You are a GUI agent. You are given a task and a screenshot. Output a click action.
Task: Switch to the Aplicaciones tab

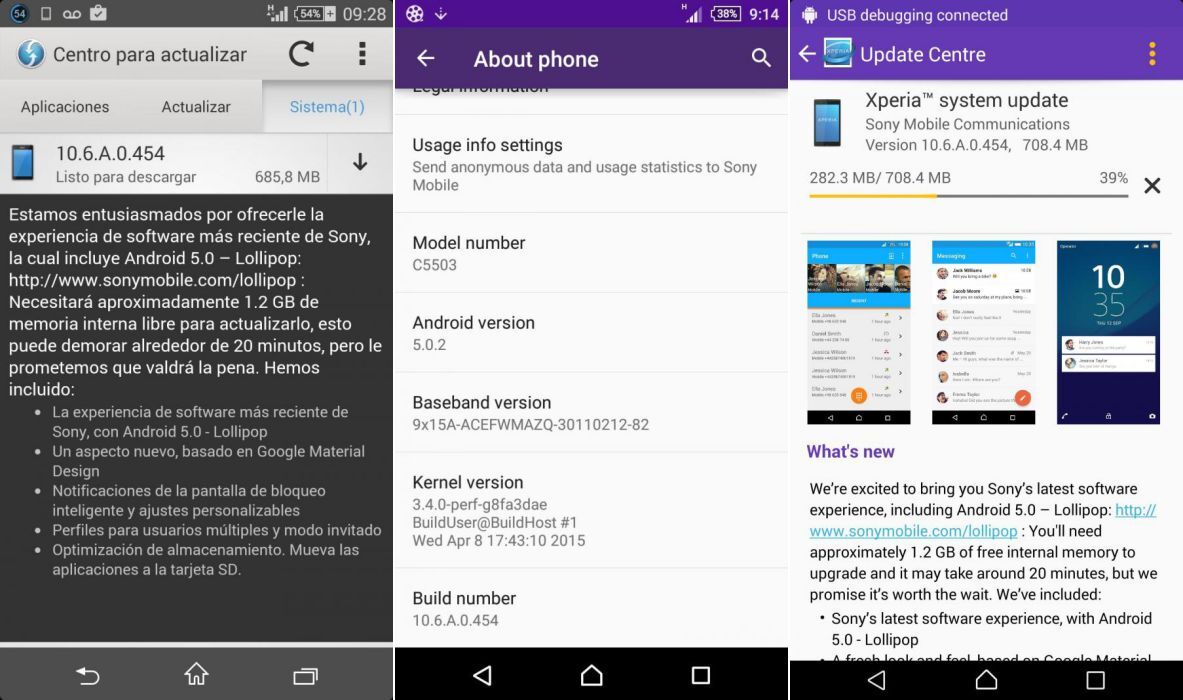click(65, 107)
